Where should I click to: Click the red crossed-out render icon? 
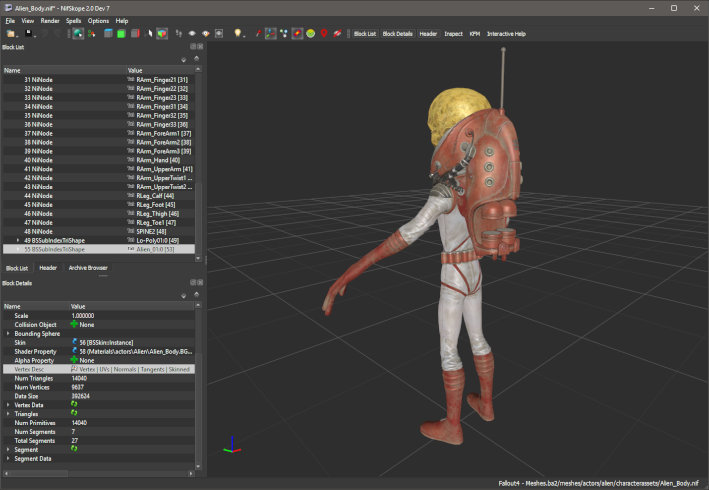click(x=337, y=34)
